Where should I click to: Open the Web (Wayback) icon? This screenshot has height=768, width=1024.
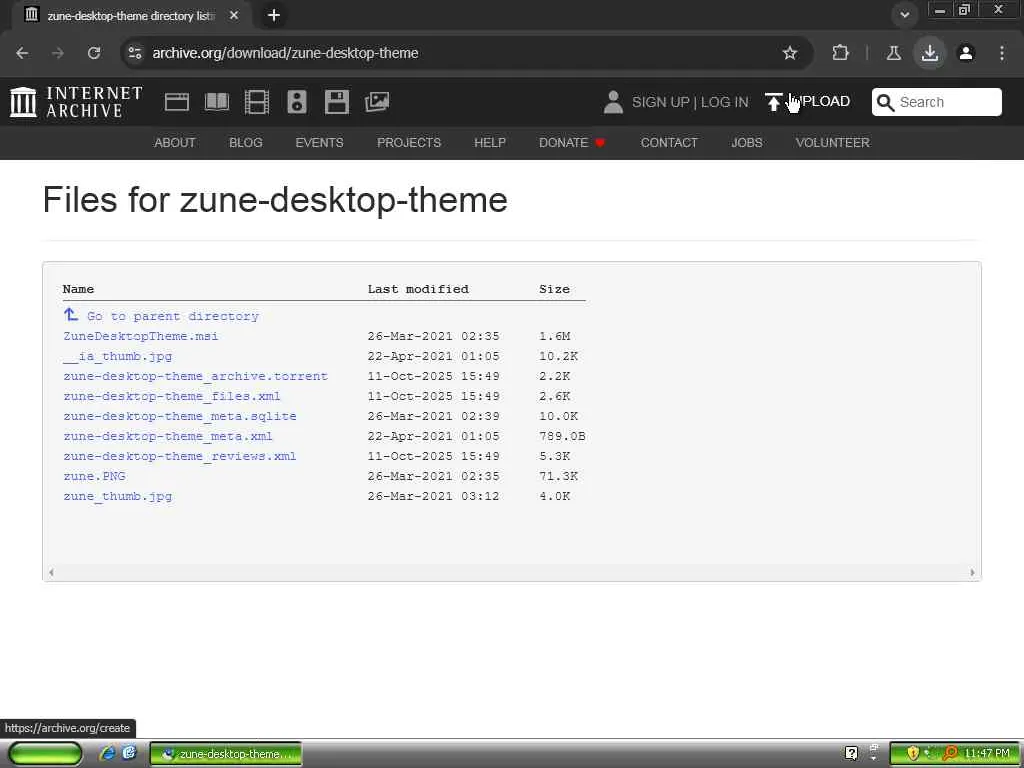(x=176, y=102)
